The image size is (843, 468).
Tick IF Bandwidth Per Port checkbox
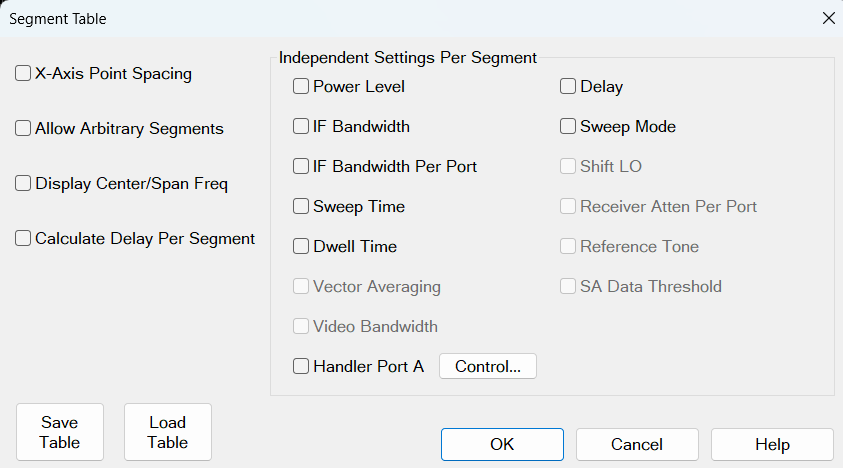(301, 167)
